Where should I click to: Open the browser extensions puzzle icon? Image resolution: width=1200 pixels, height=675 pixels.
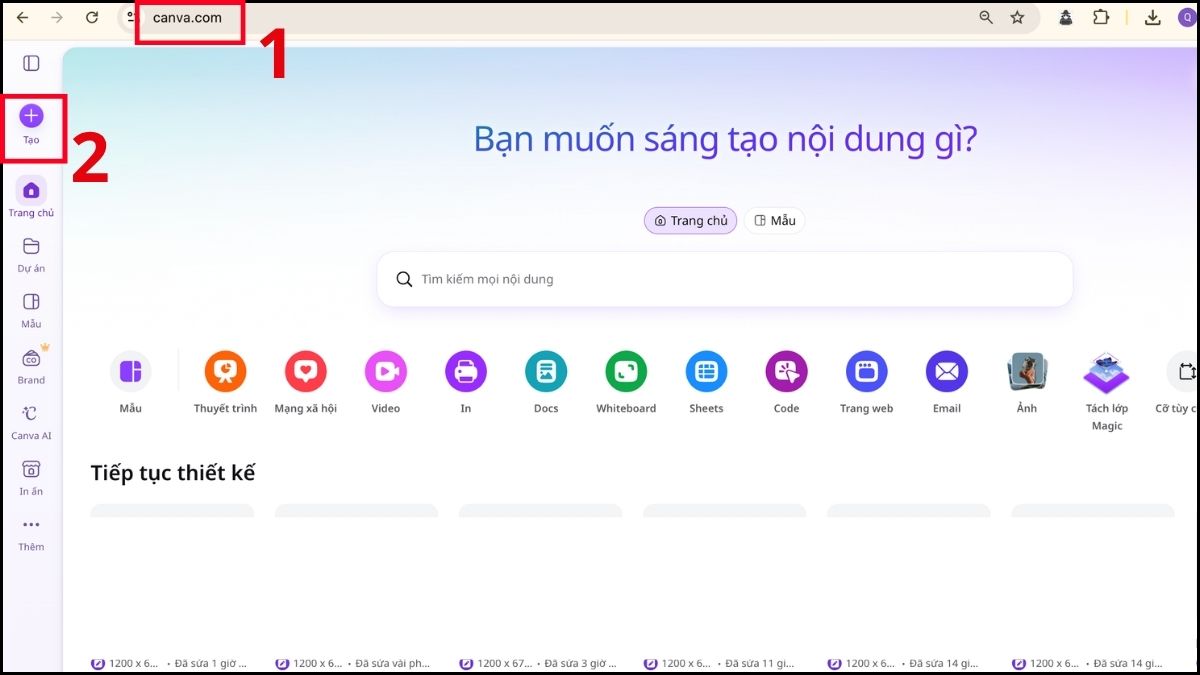[x=1101, y=18]
